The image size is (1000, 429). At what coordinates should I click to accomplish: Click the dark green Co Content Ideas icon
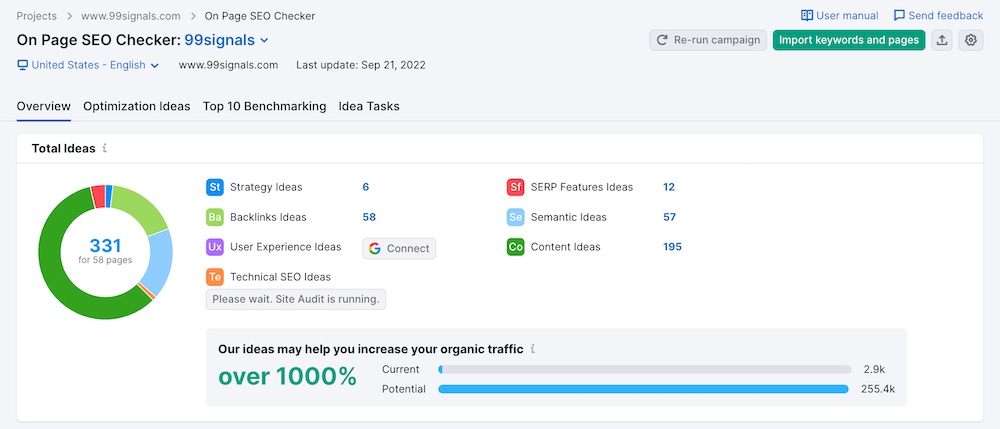pos(515,247)
